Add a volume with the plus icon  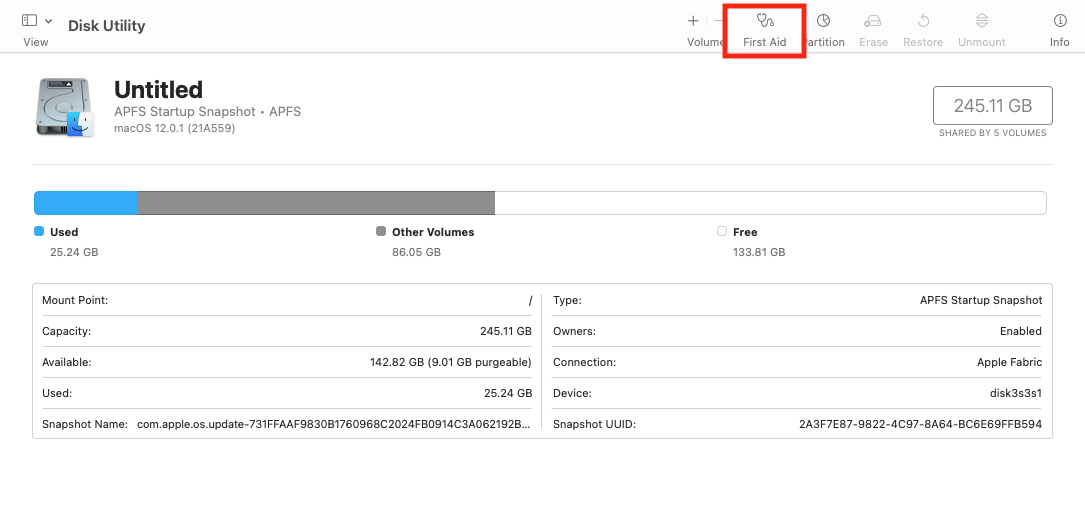pos(693,21)
